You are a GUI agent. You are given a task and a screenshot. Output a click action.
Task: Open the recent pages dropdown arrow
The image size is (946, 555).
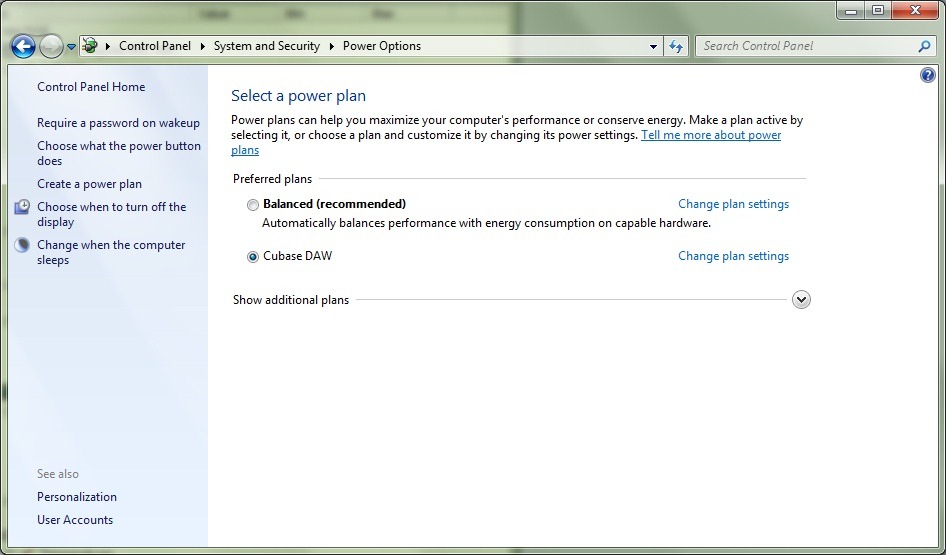click(x=71, y=47)
